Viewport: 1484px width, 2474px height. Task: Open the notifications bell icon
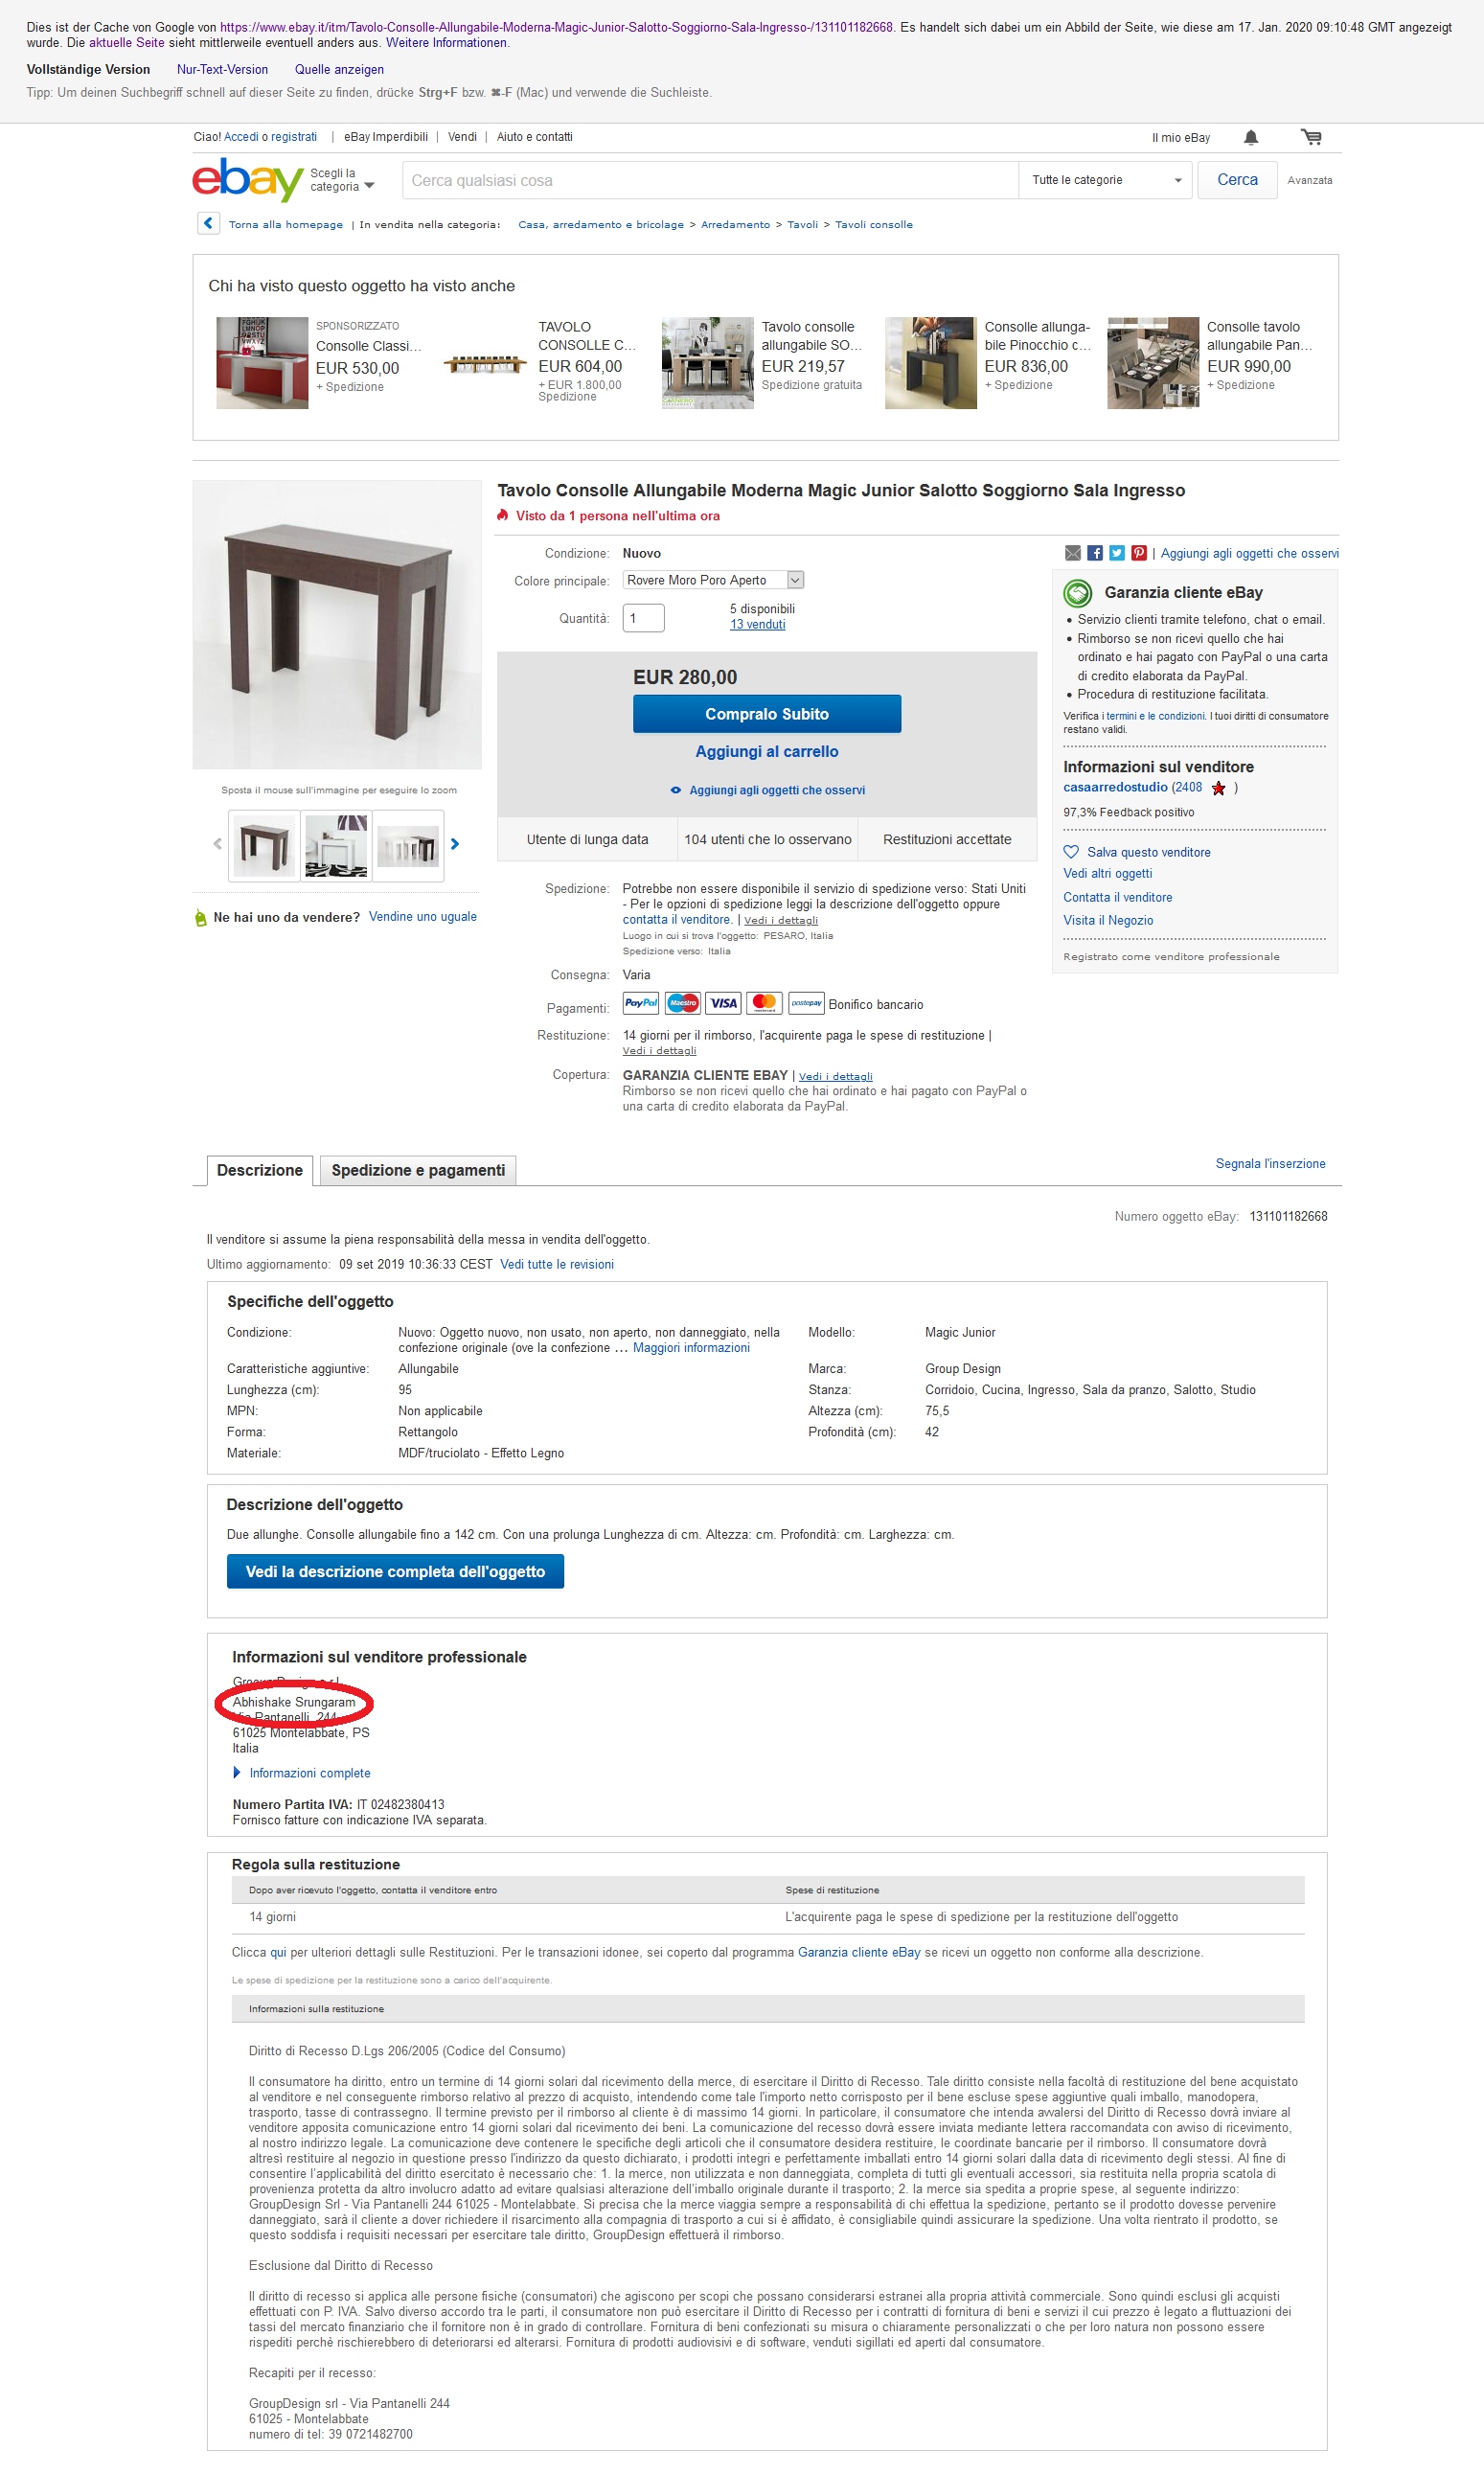[1250, 137]
